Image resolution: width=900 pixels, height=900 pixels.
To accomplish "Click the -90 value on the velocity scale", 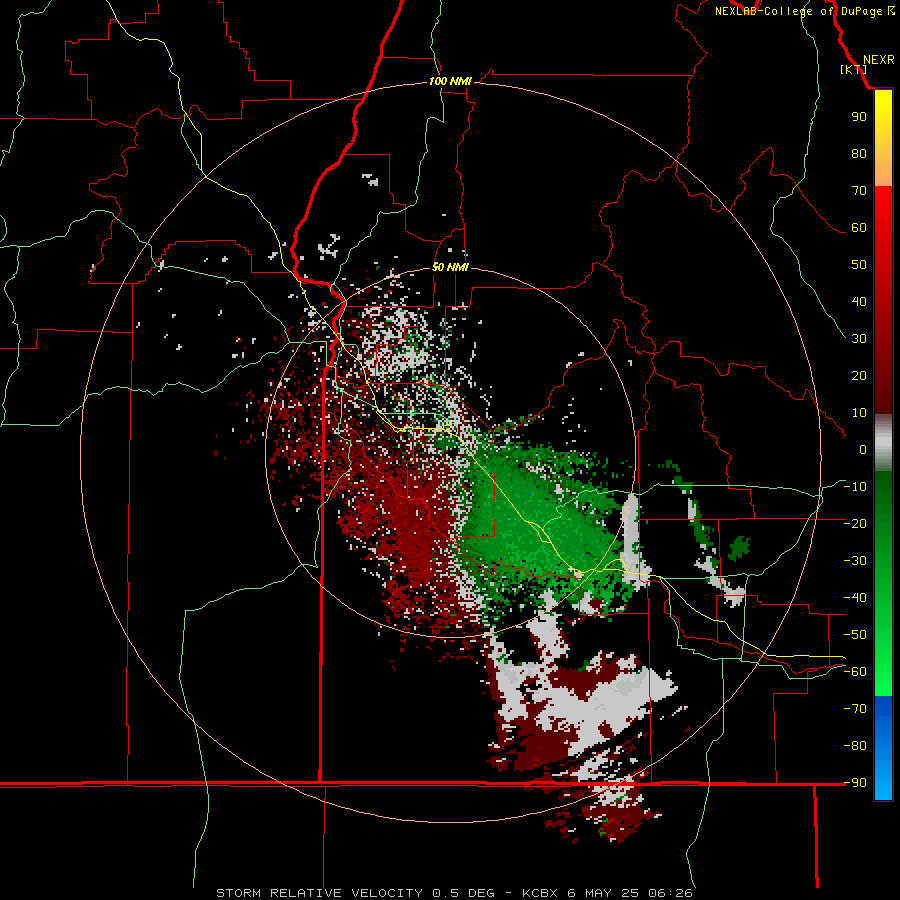I will [855, 783].
